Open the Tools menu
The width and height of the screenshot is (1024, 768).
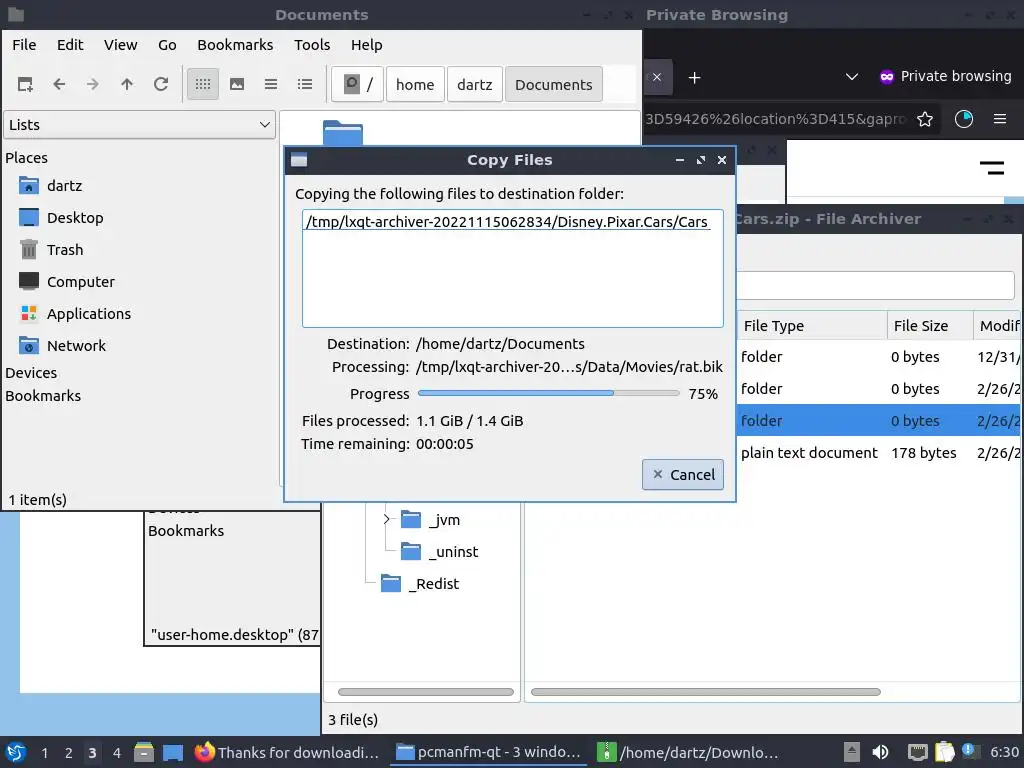[x=312, y=45]
